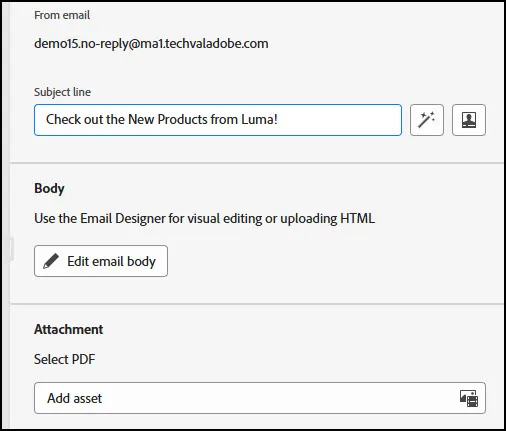Select the from email address text

point(151,44)
